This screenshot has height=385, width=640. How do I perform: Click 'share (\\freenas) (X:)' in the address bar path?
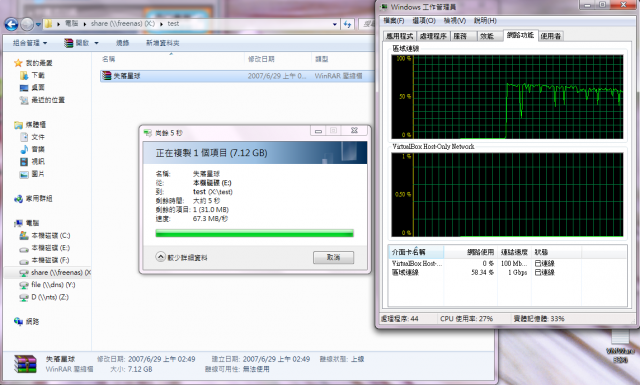123,24
